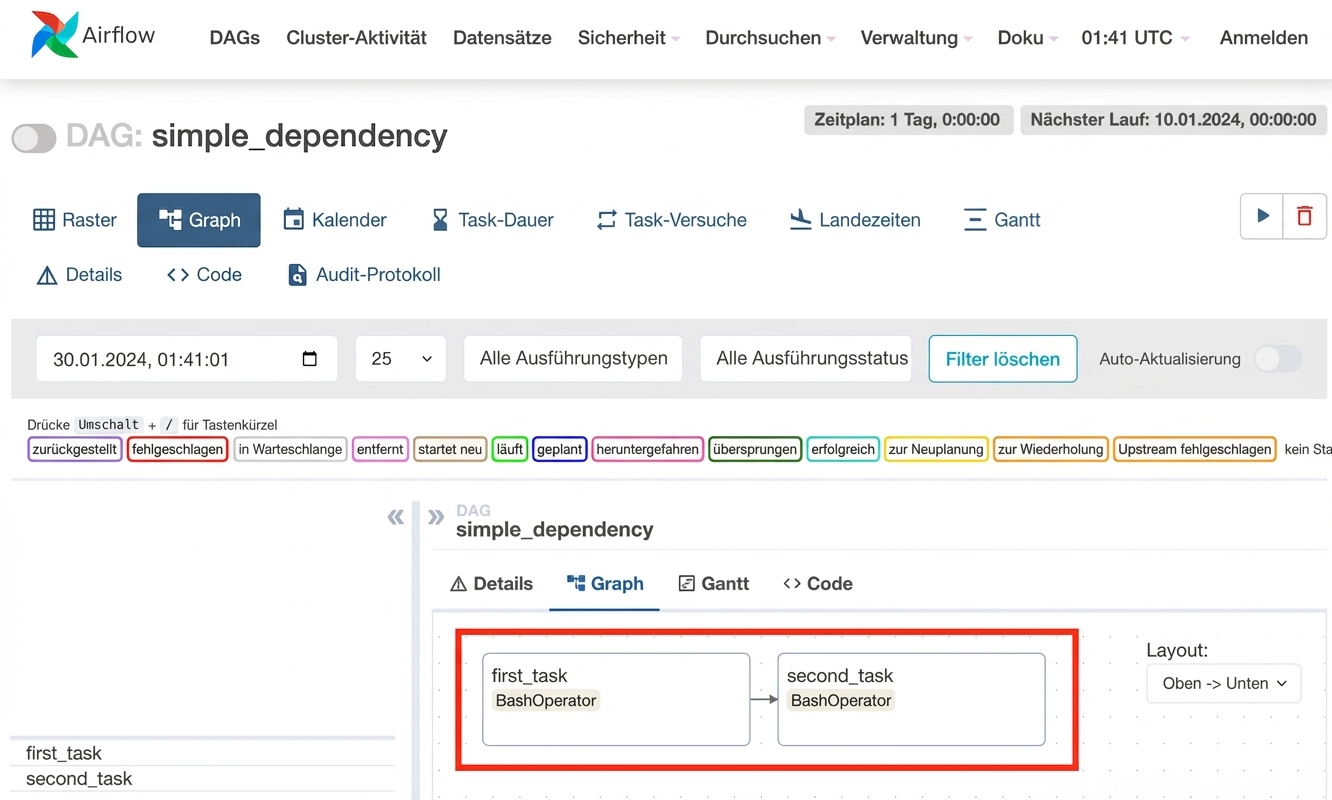
Task: Toggle the DAG pause switch for simple_dependency
Action: (34, 138)
